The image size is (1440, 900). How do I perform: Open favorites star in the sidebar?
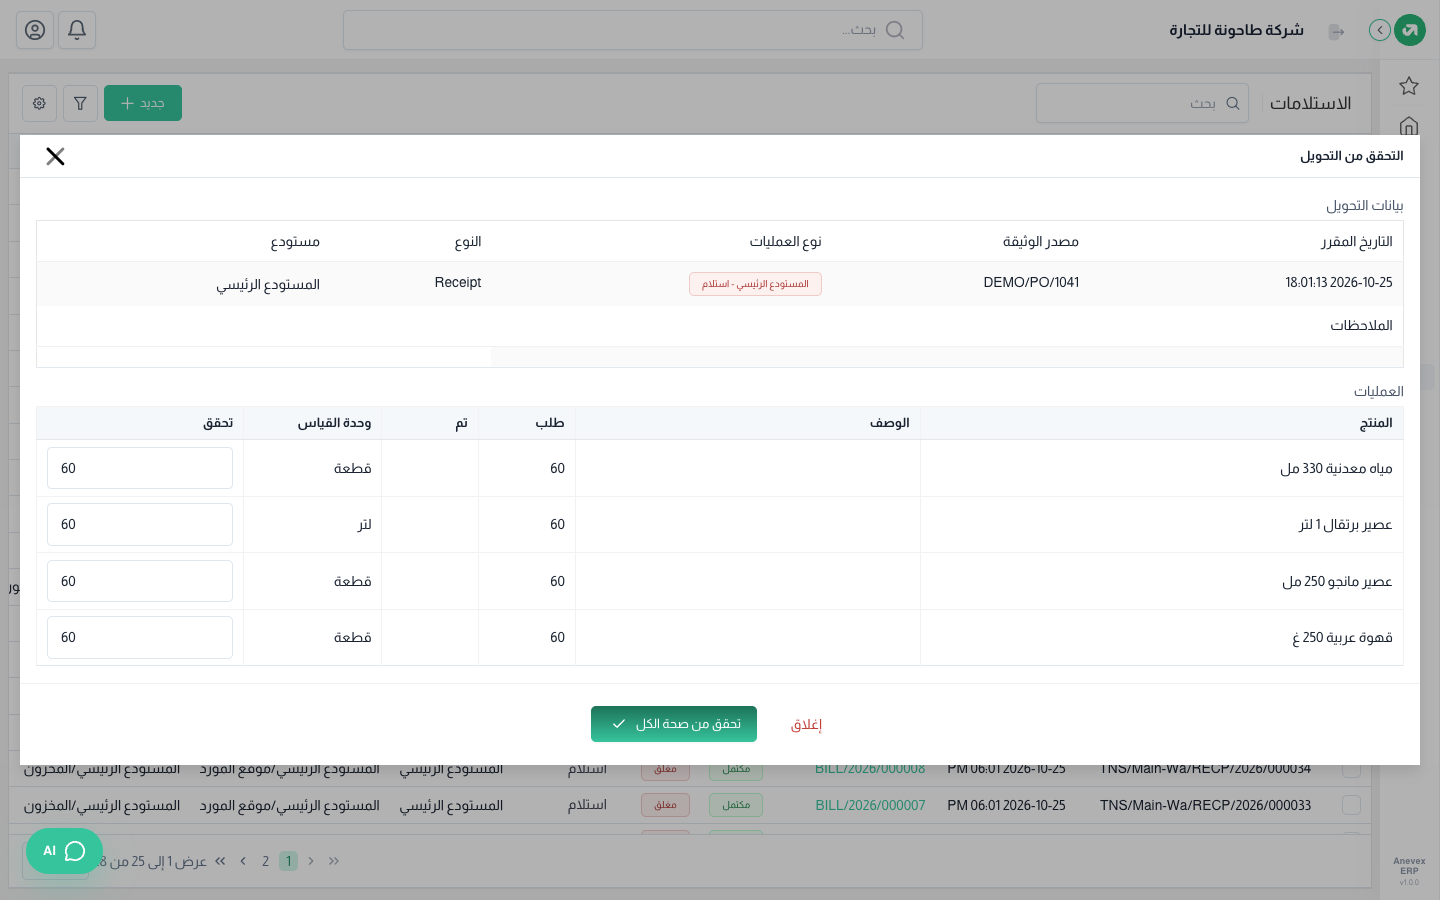click(x=1409, y=86)
